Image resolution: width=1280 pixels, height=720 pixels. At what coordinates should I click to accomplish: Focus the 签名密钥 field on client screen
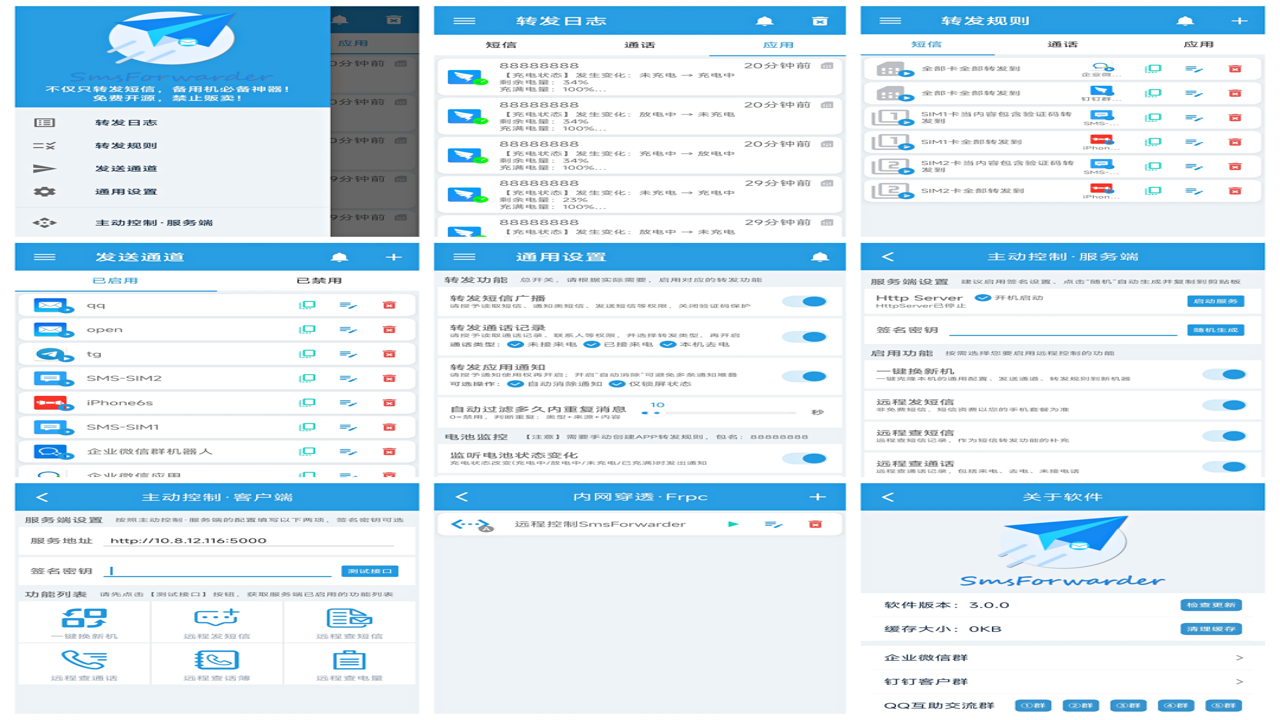[220, 571]
